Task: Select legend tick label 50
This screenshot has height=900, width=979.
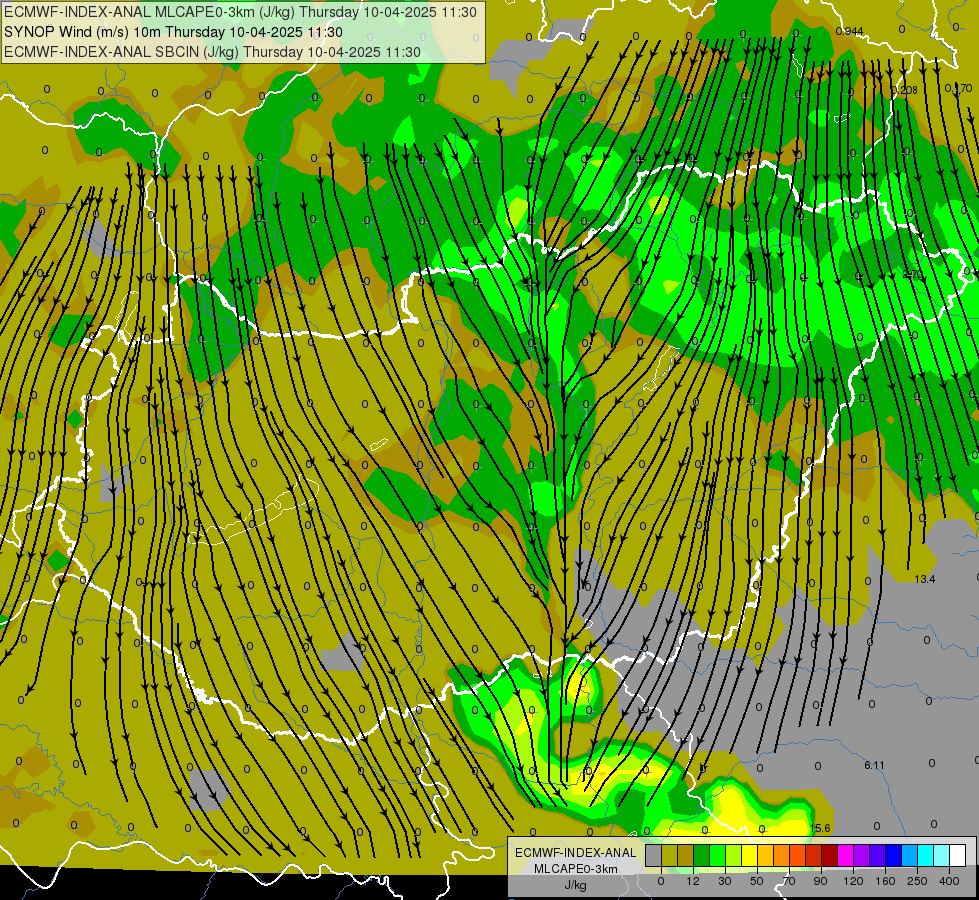Action: tap(757, 881)
